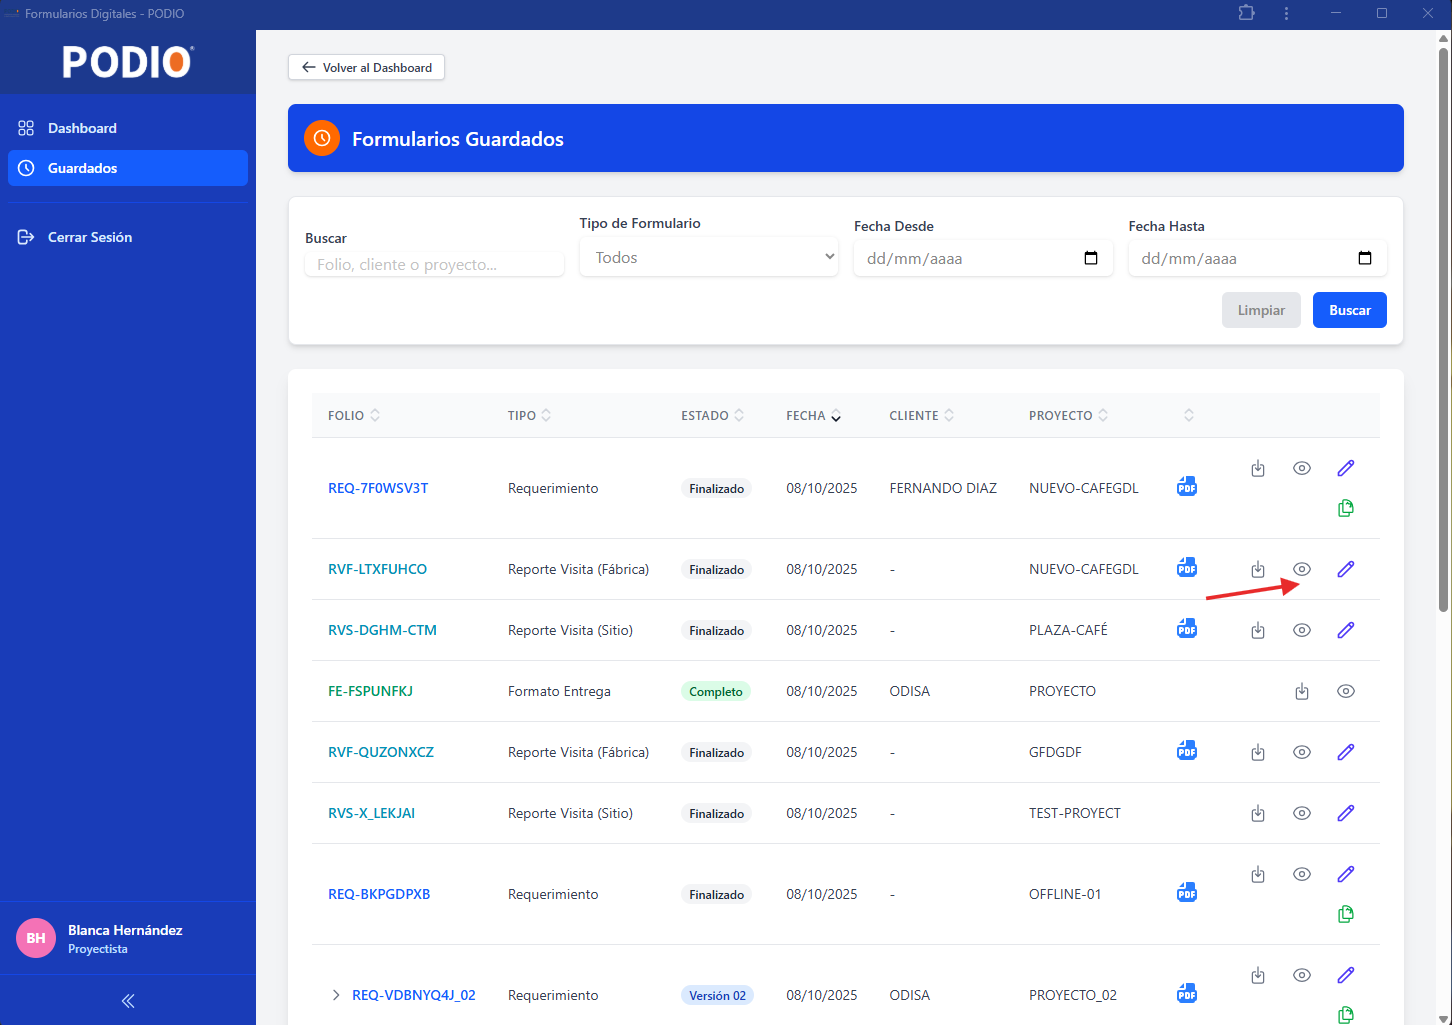Open the REQ-7F0WSV3T folio link

378,488
